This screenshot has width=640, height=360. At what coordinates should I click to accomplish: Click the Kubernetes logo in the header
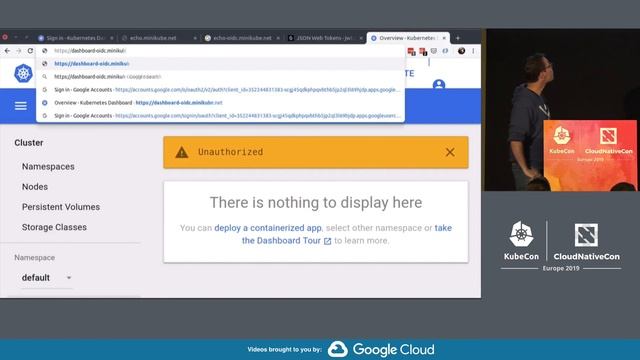[23, 73]
